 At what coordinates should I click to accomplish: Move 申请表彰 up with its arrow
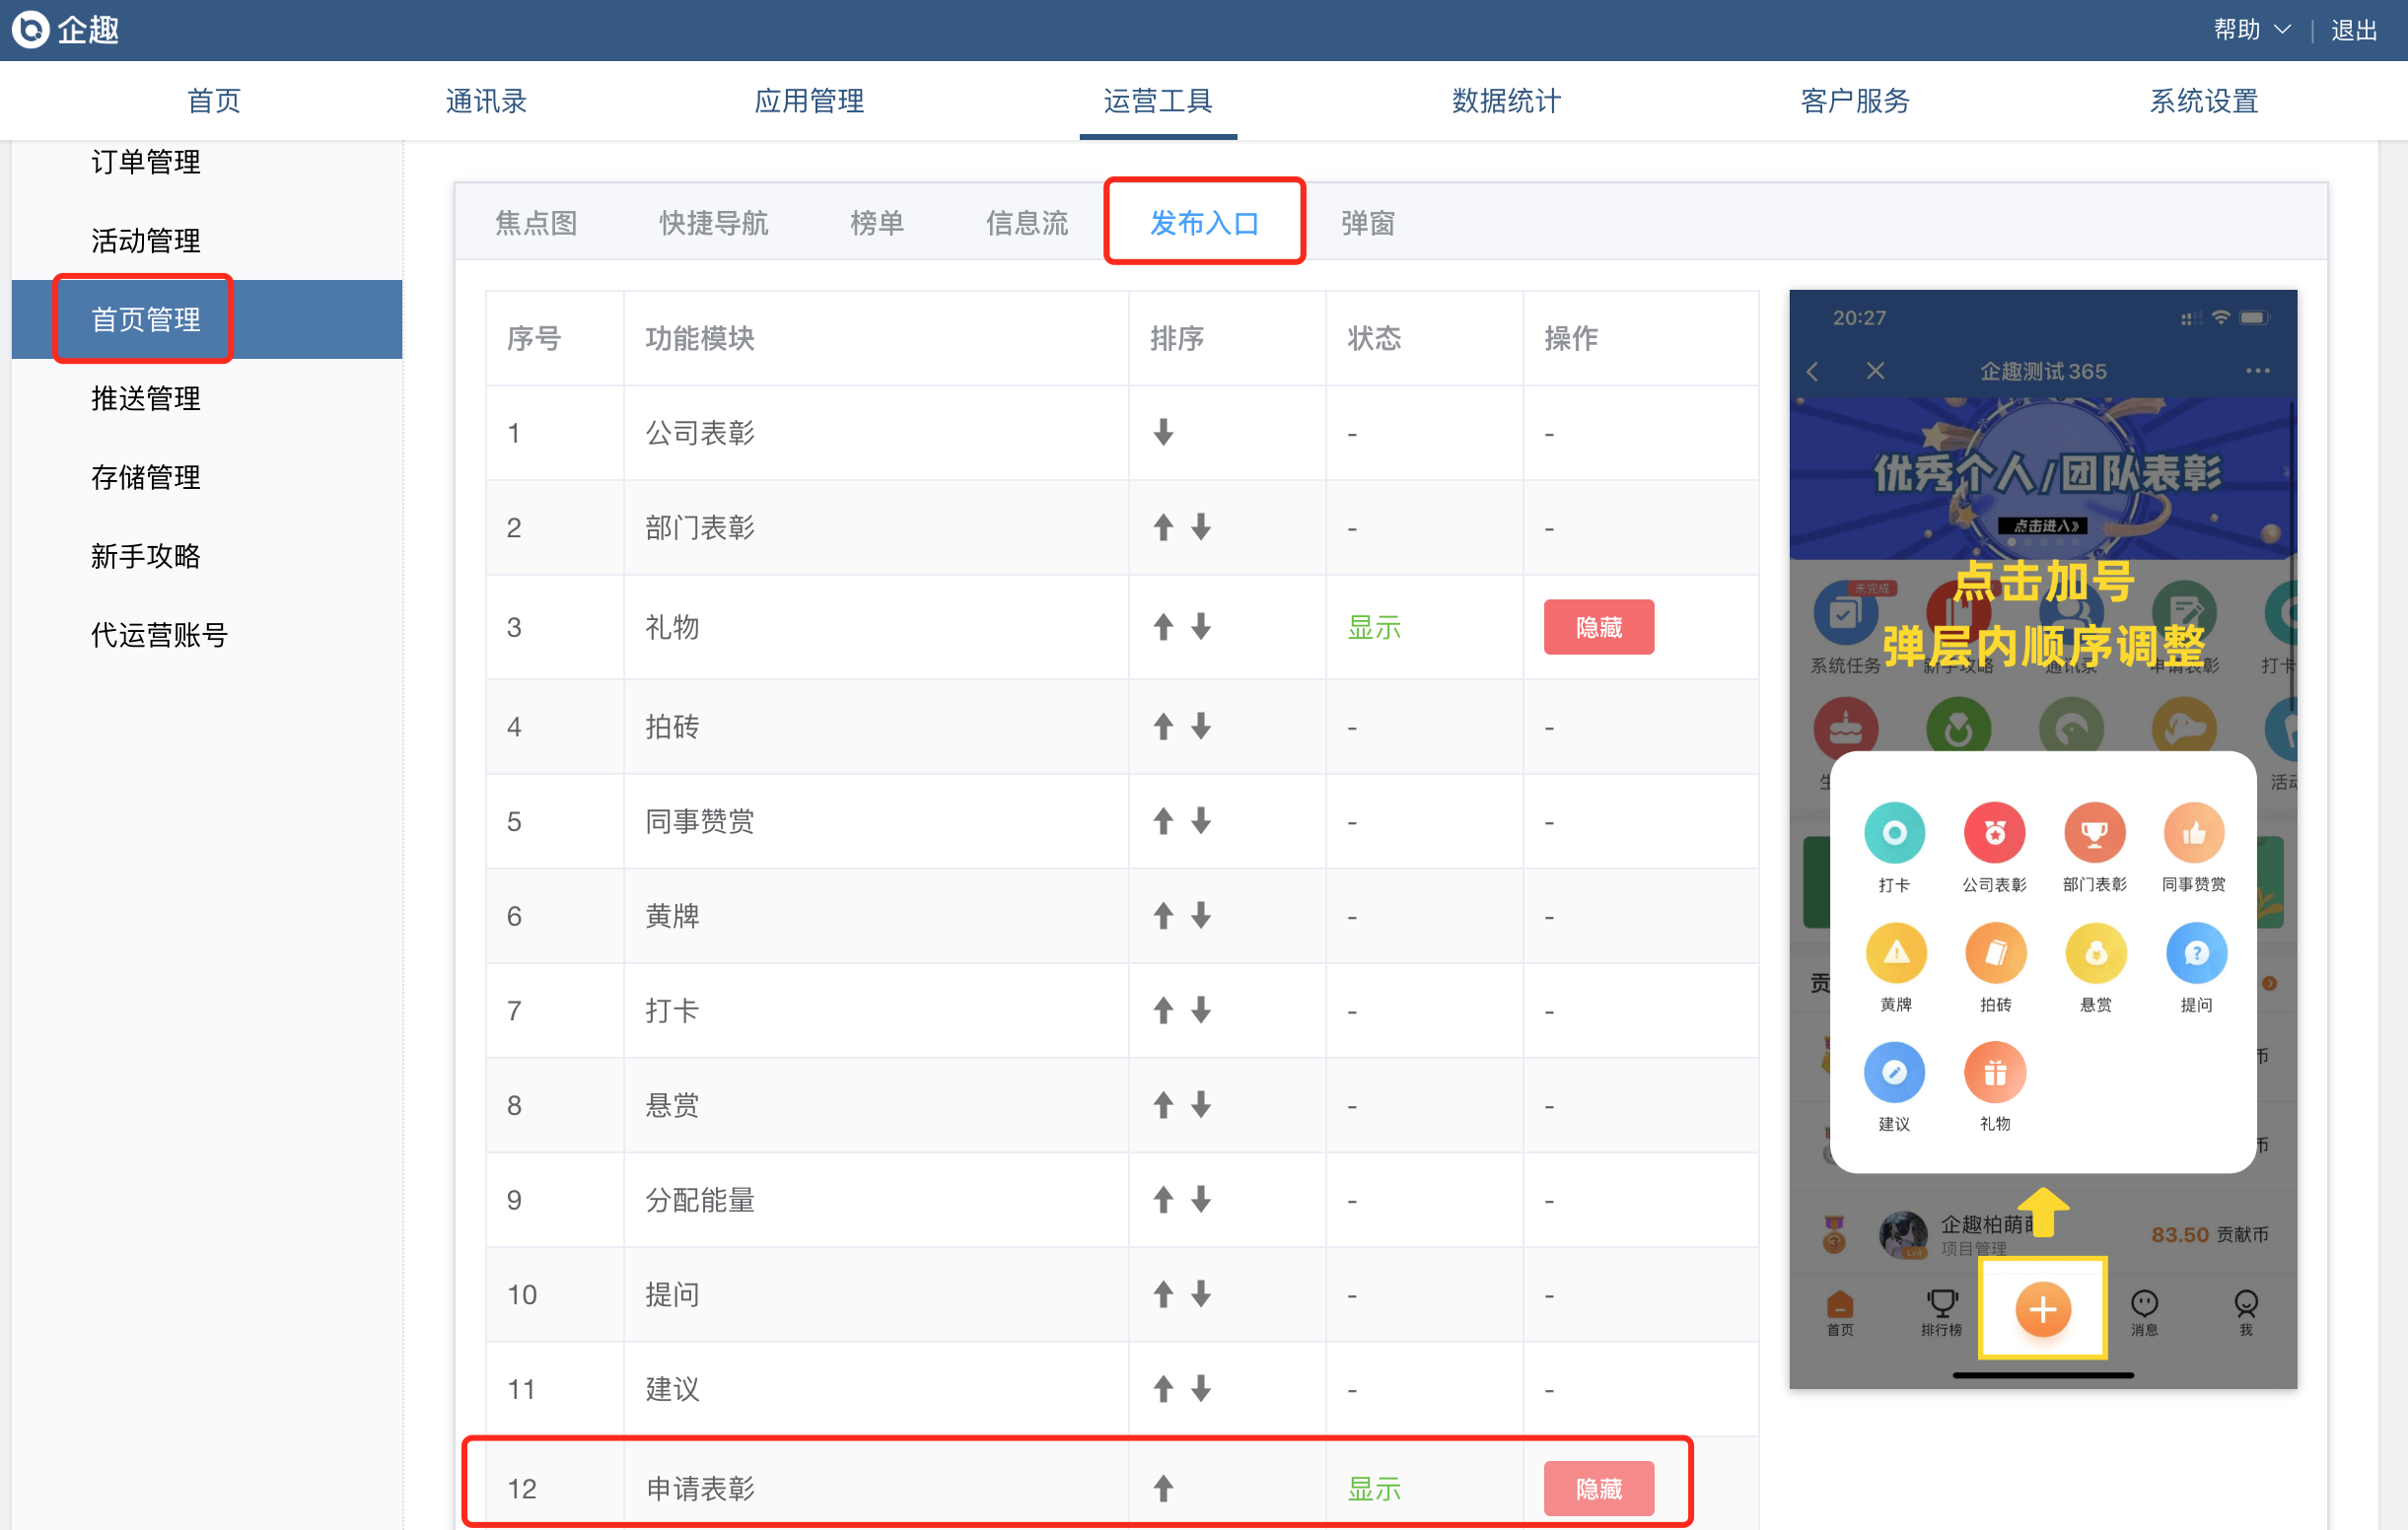coord(1162,1488)
